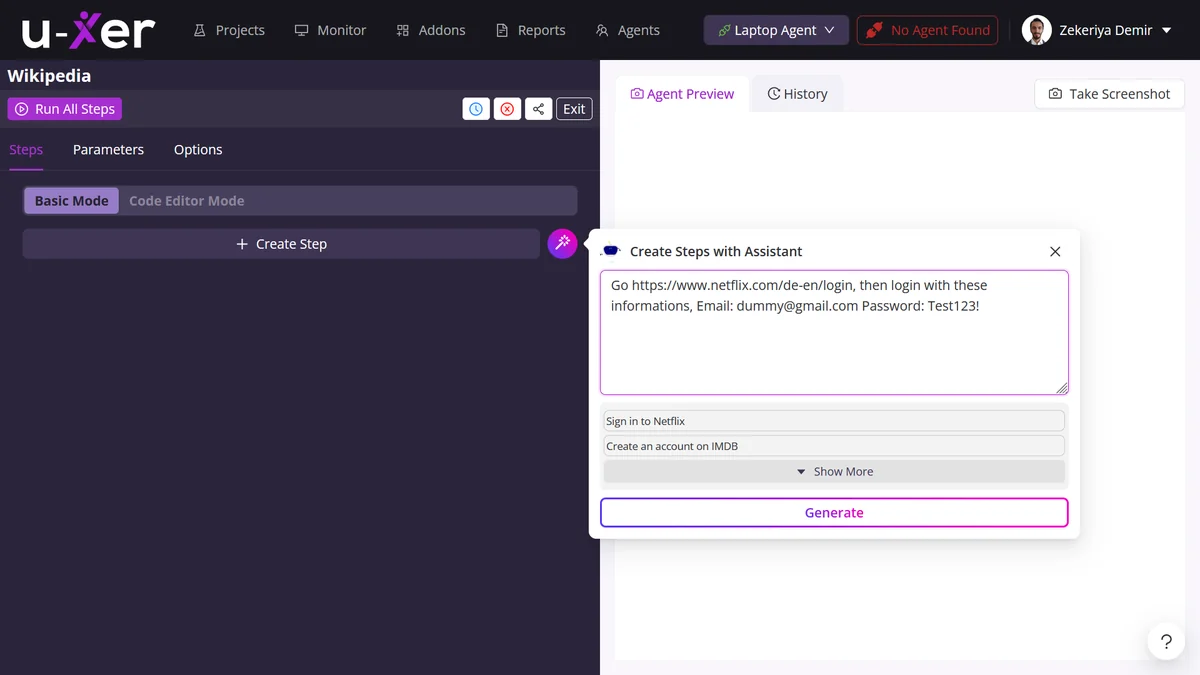Click the magic wand assistant icon
1200x675 pixels.
click(x=562, y=243)
